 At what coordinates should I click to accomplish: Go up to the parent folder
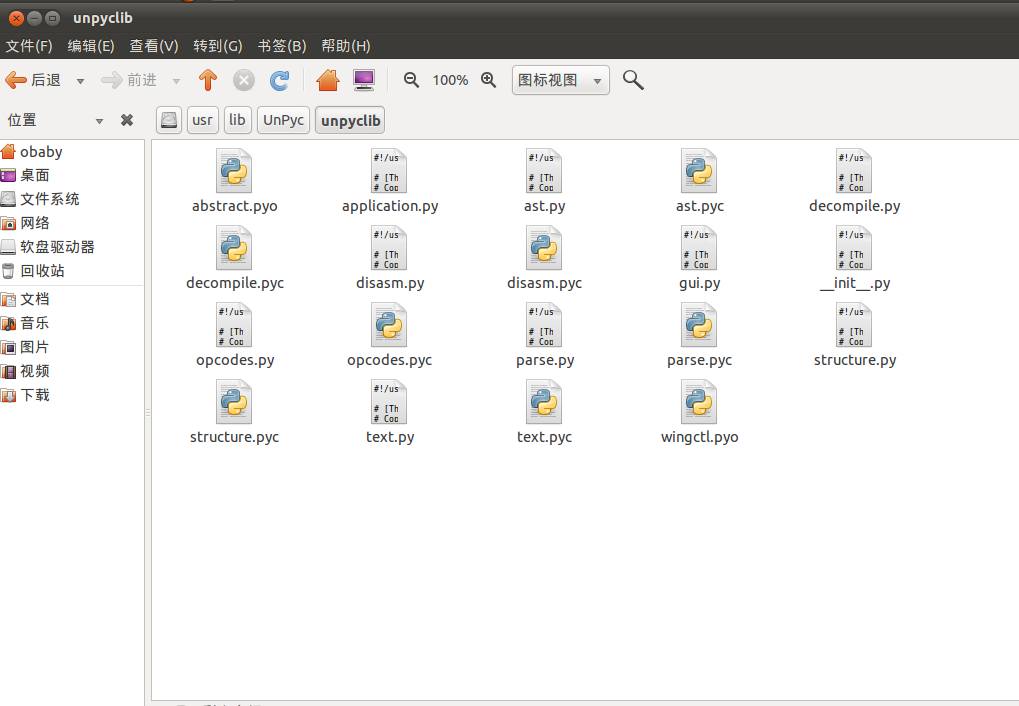click(208, 80)
